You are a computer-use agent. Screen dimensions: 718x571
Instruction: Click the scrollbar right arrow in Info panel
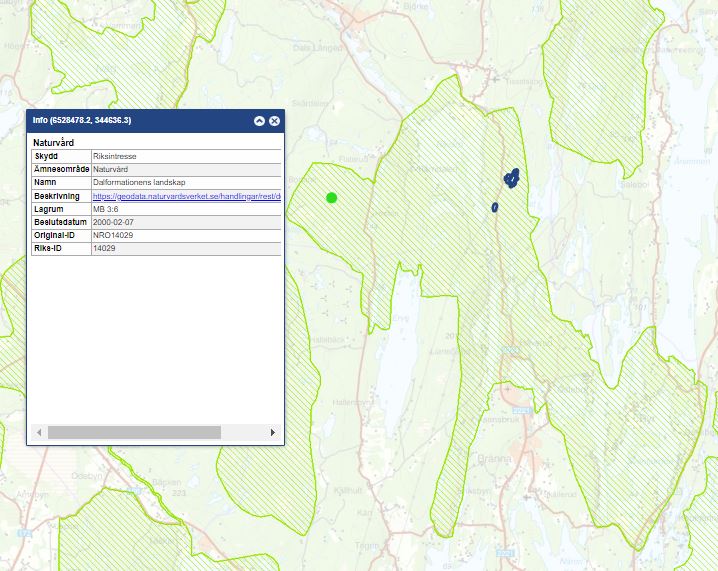click(272, 432)
